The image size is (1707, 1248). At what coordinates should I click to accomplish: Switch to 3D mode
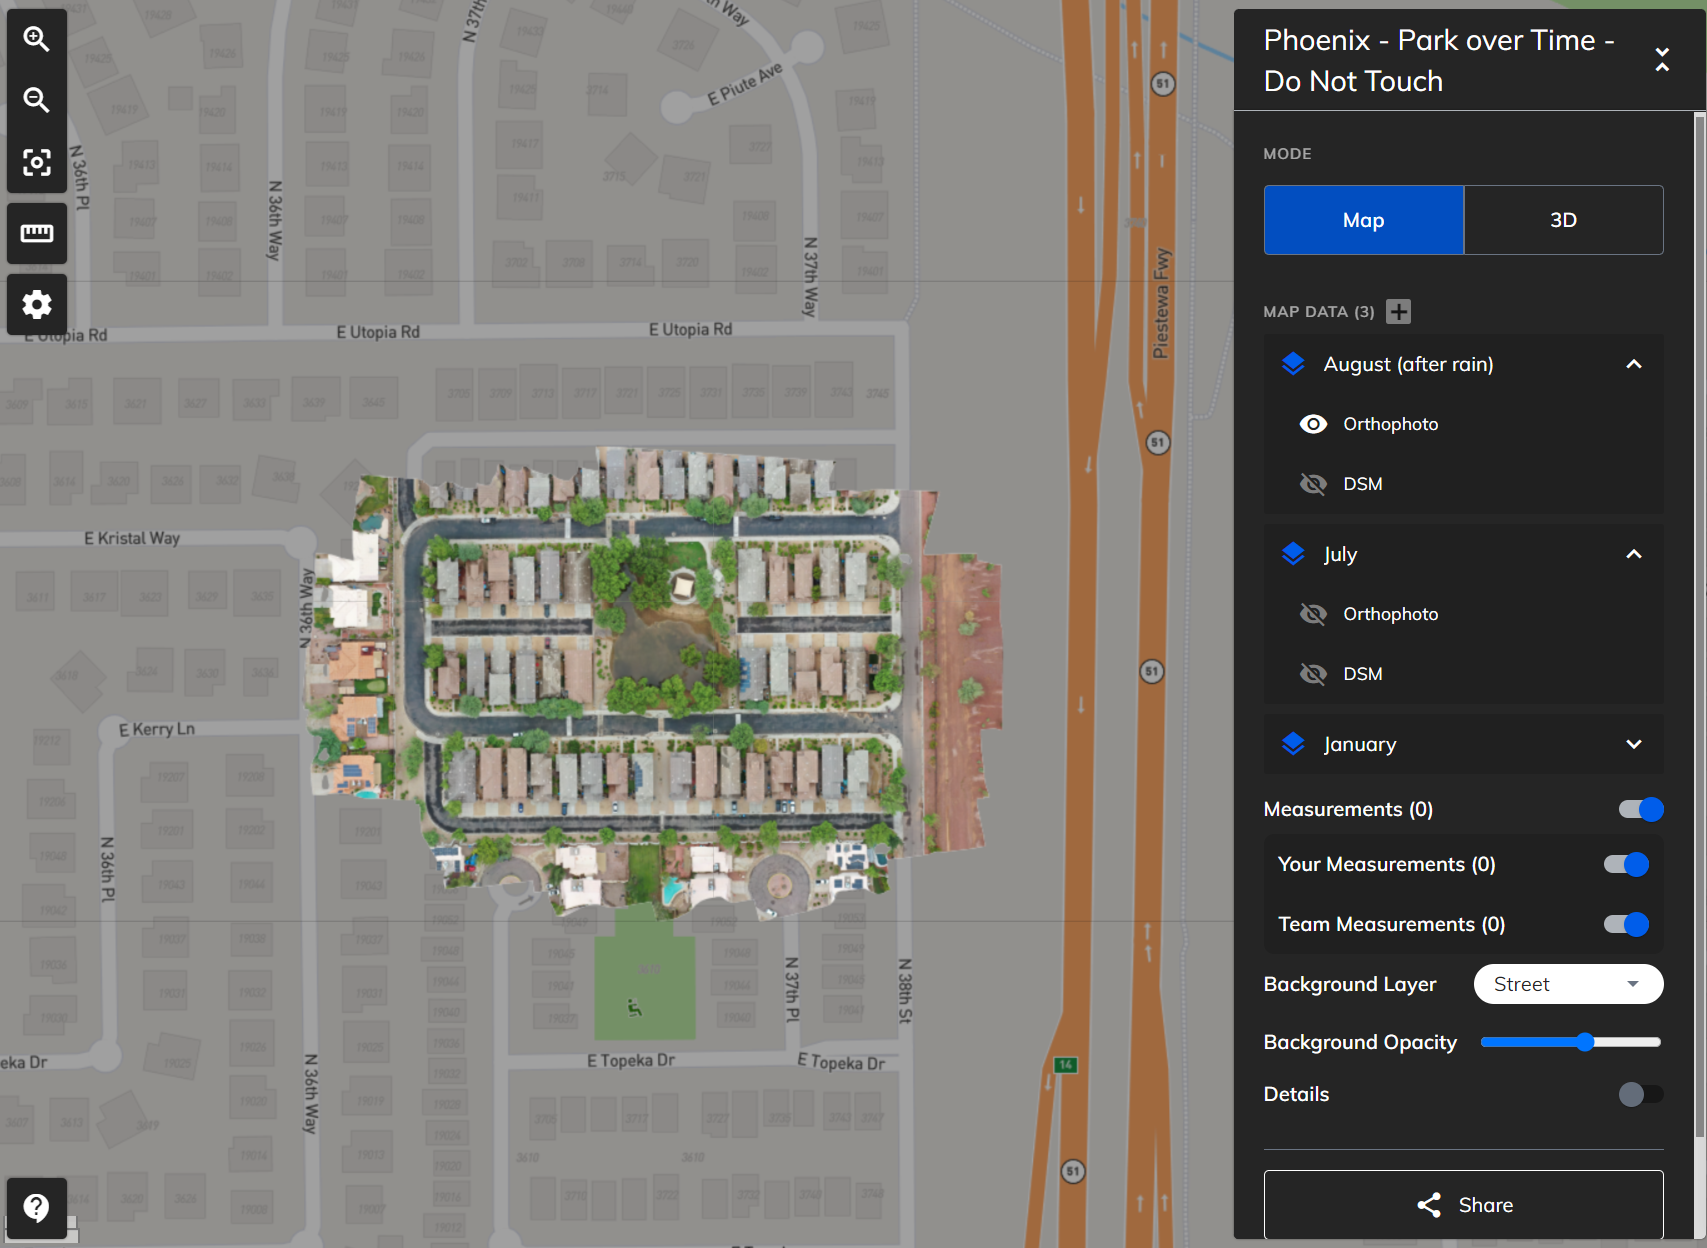(1563, 220)
